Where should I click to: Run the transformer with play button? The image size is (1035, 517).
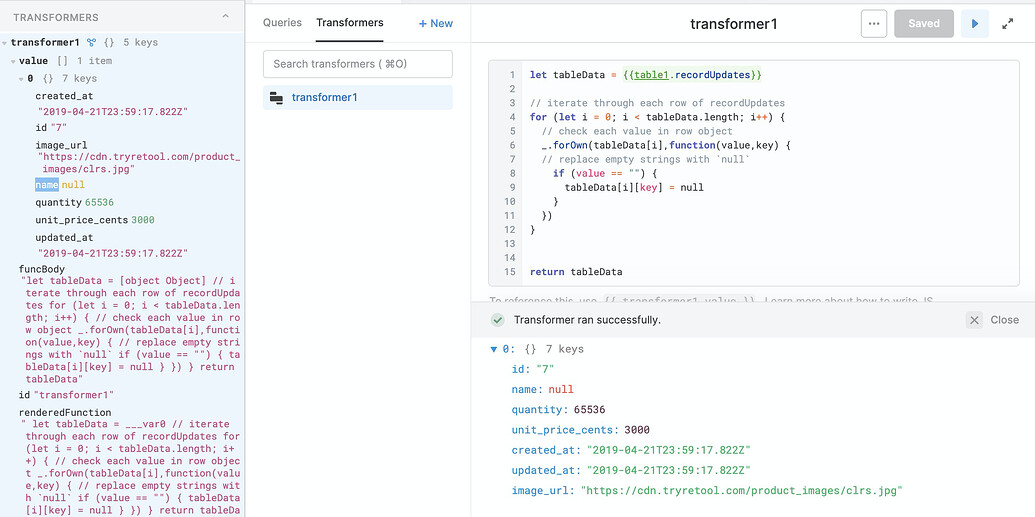pos(974,24)
